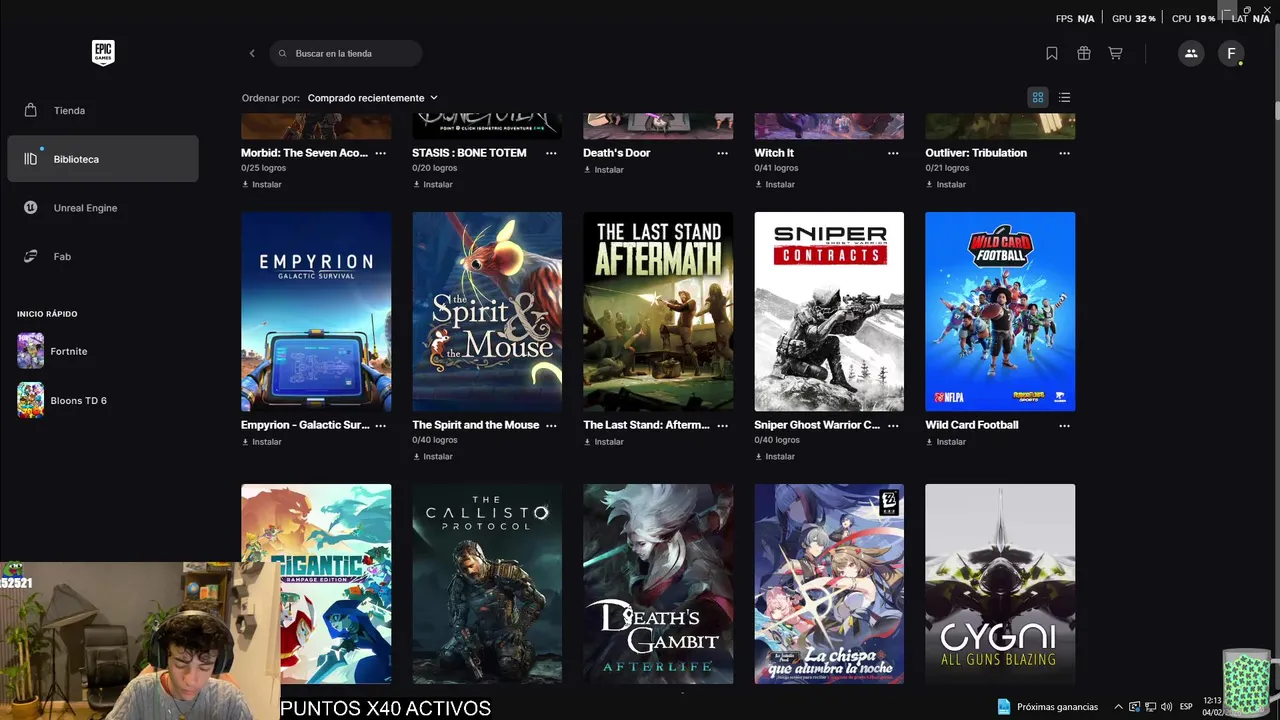Install Outliver: Tribulation
The image size is (1280, 720).
tap(946, 184)
